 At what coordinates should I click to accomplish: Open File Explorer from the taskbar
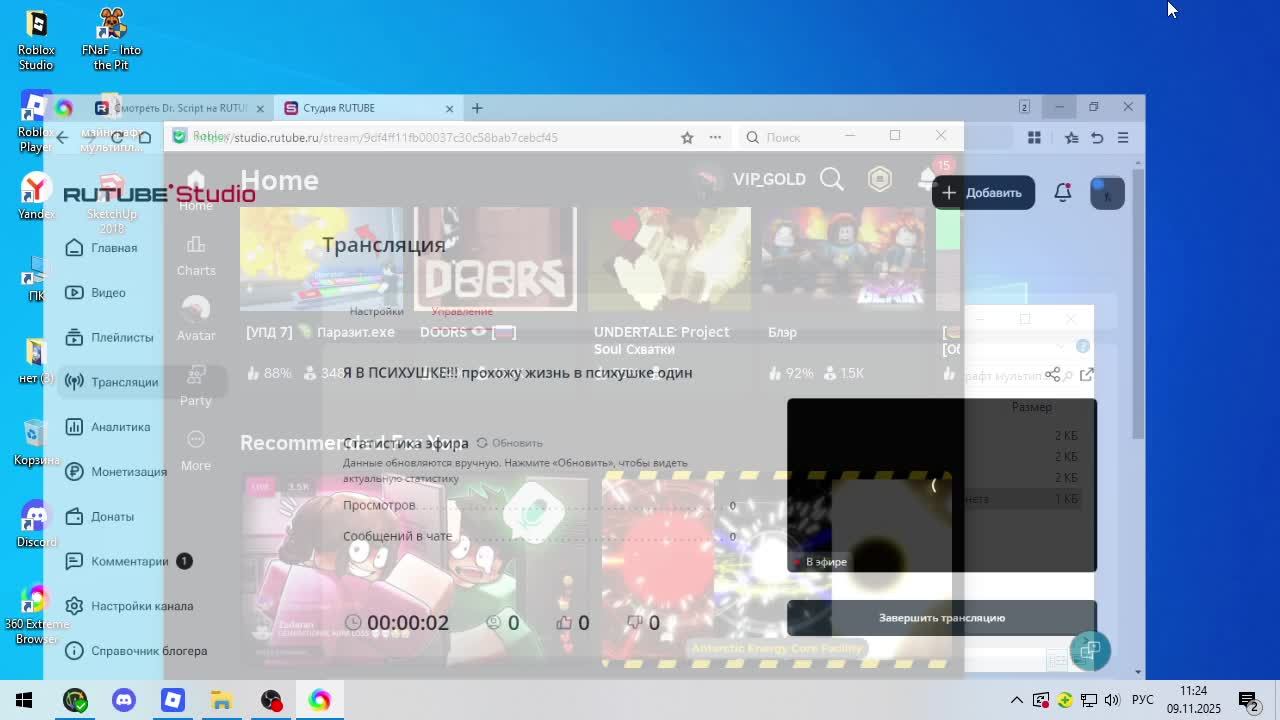(x=221, y=700)
